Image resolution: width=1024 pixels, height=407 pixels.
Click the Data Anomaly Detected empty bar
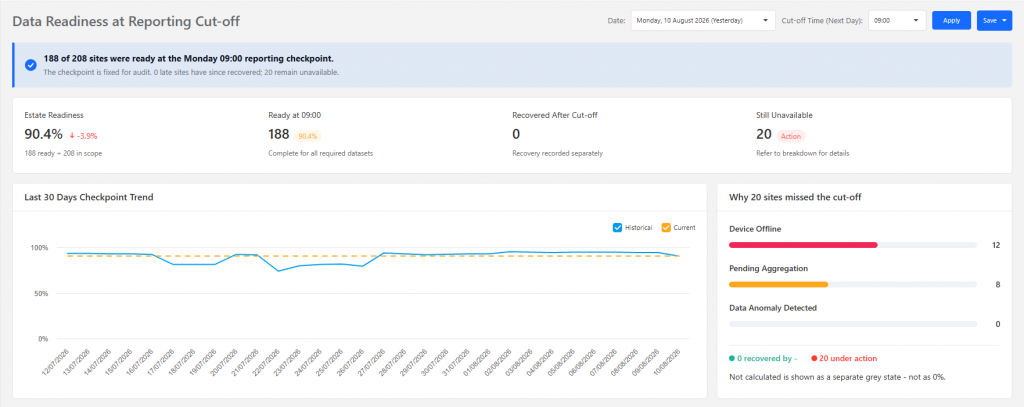click(853, 324)
